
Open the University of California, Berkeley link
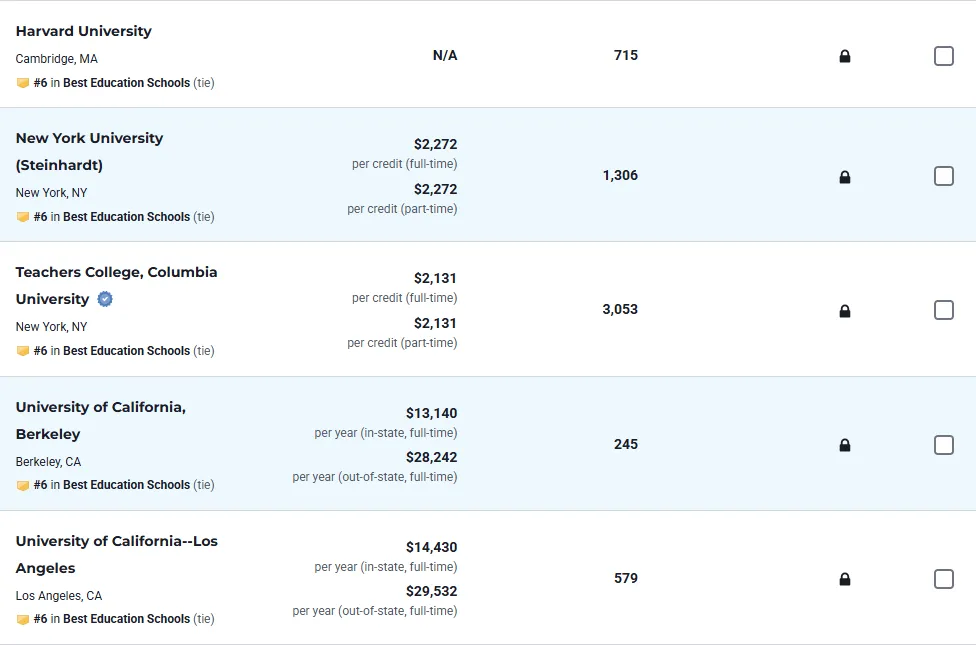click(100, 407)
